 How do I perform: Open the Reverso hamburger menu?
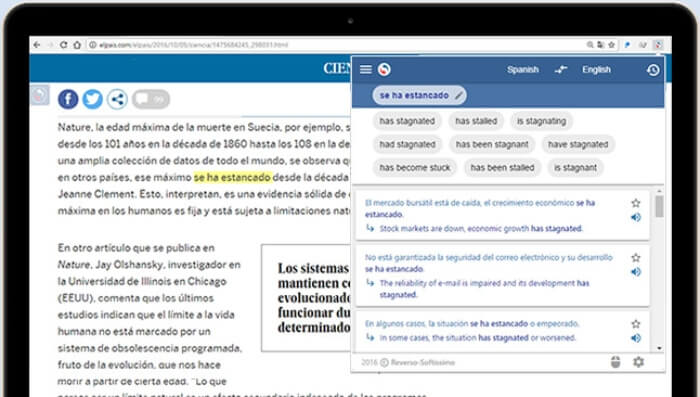pyautogui.click(x=366, y=69)
